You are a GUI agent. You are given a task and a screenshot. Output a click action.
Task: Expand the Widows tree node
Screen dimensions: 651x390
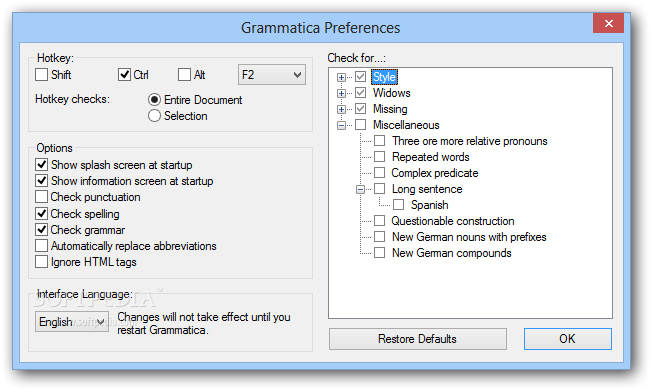tap(341, 93)
